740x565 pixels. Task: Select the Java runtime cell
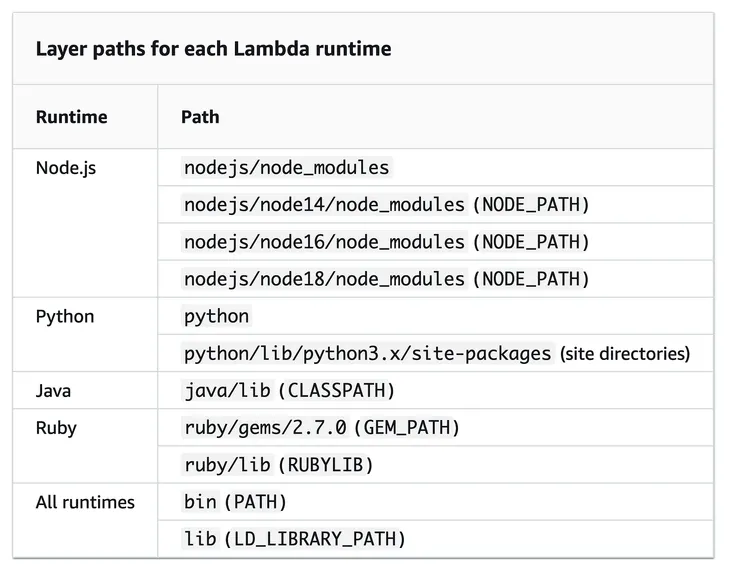53,391
